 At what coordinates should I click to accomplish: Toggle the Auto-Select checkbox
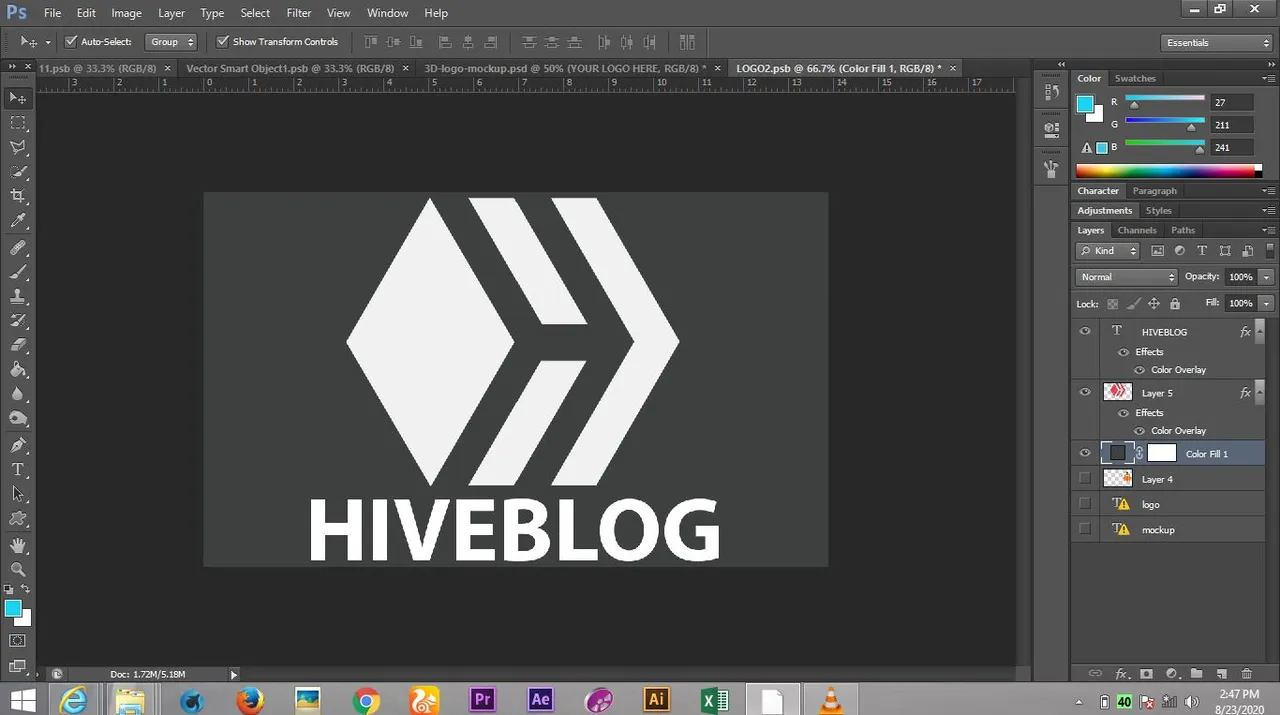[71, 42]
